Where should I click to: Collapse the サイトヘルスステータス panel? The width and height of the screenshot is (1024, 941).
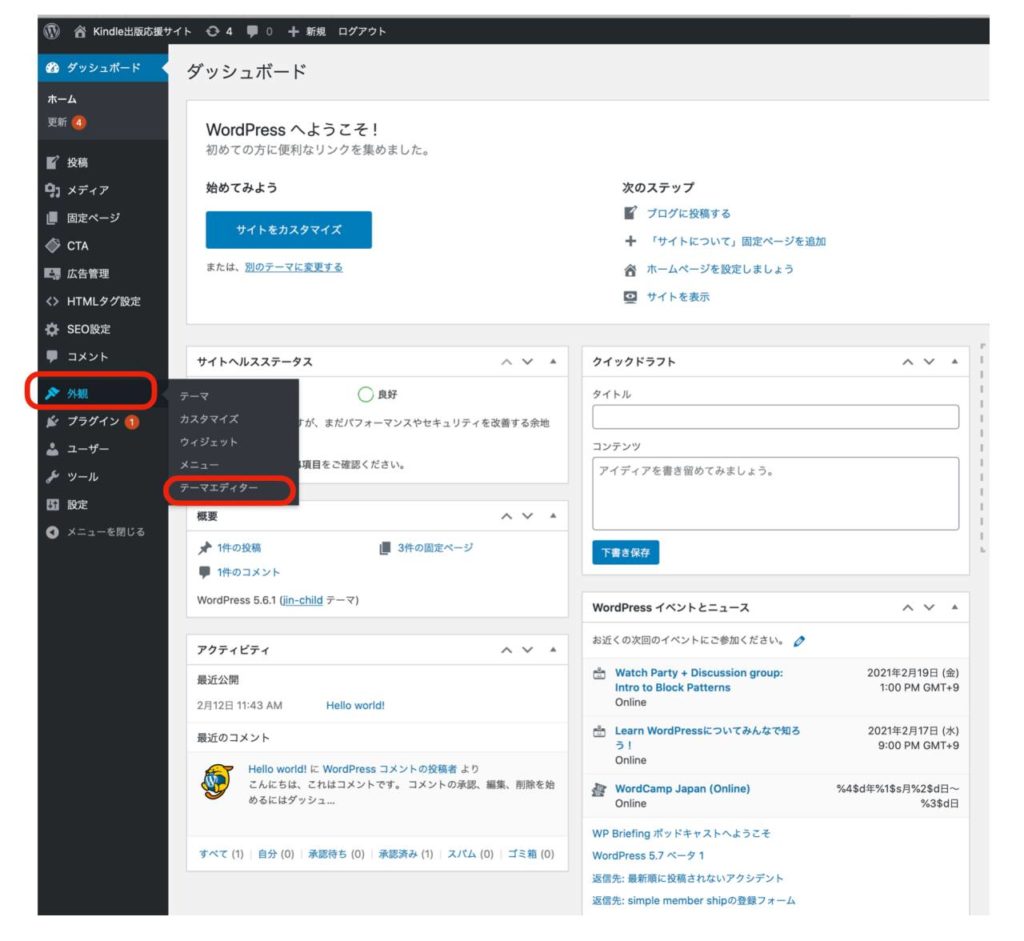coord(553,362)
